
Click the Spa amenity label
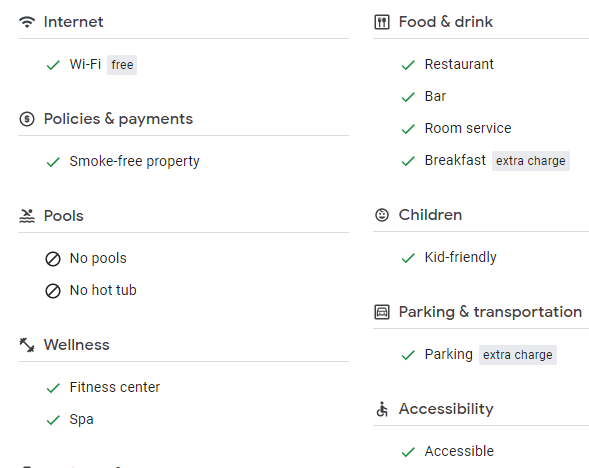[x=82, y=420]
